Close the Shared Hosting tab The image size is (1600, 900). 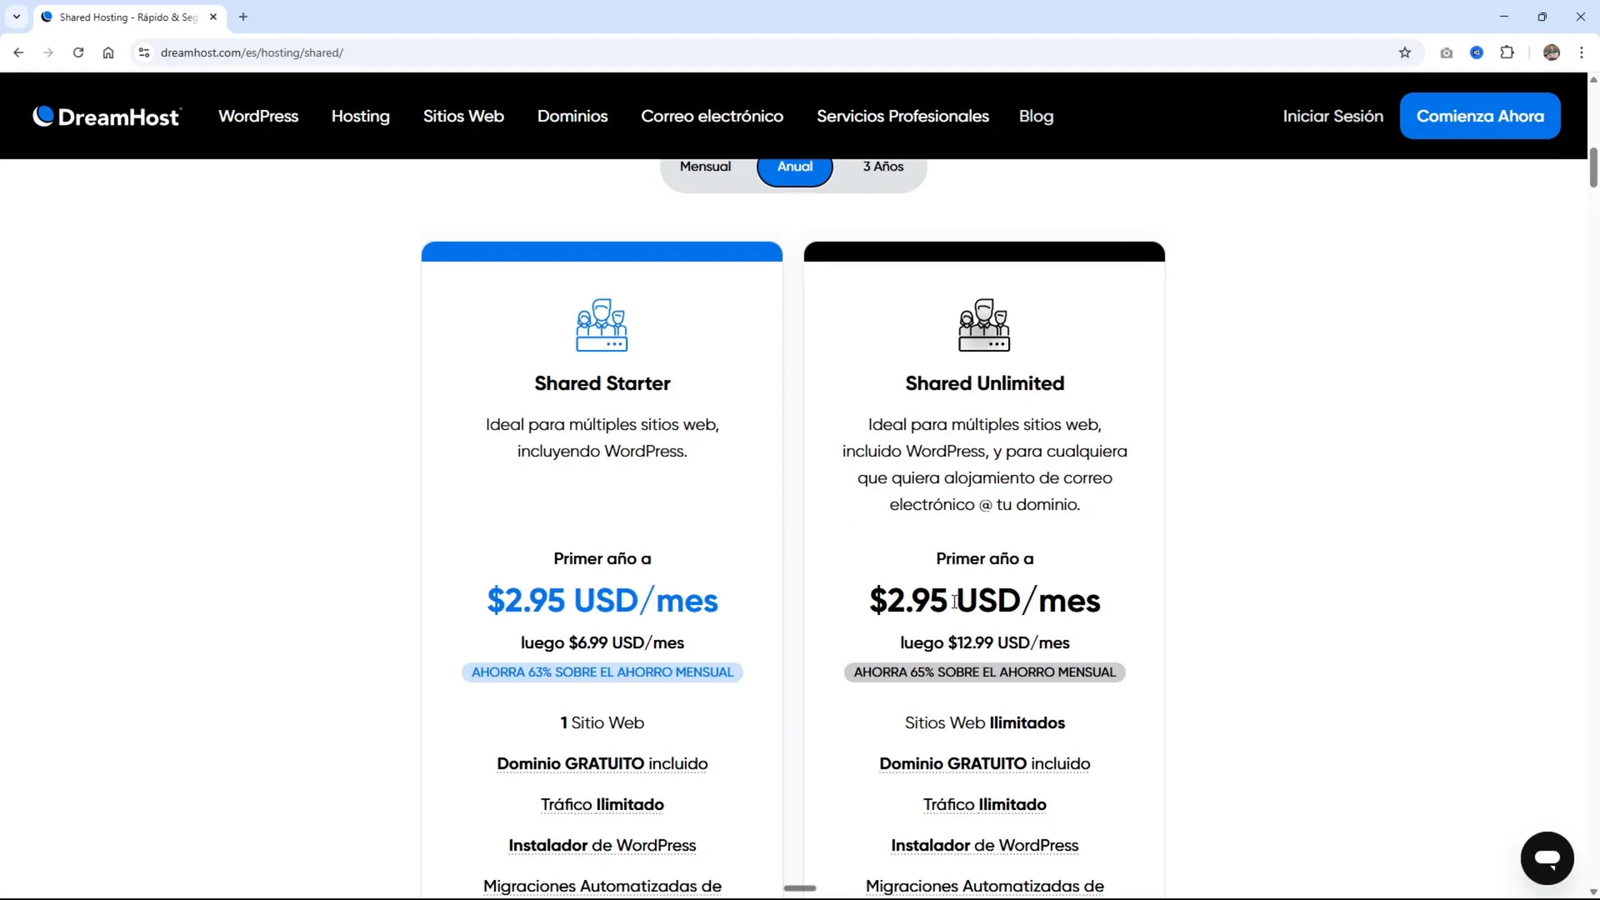pos(213,17)
